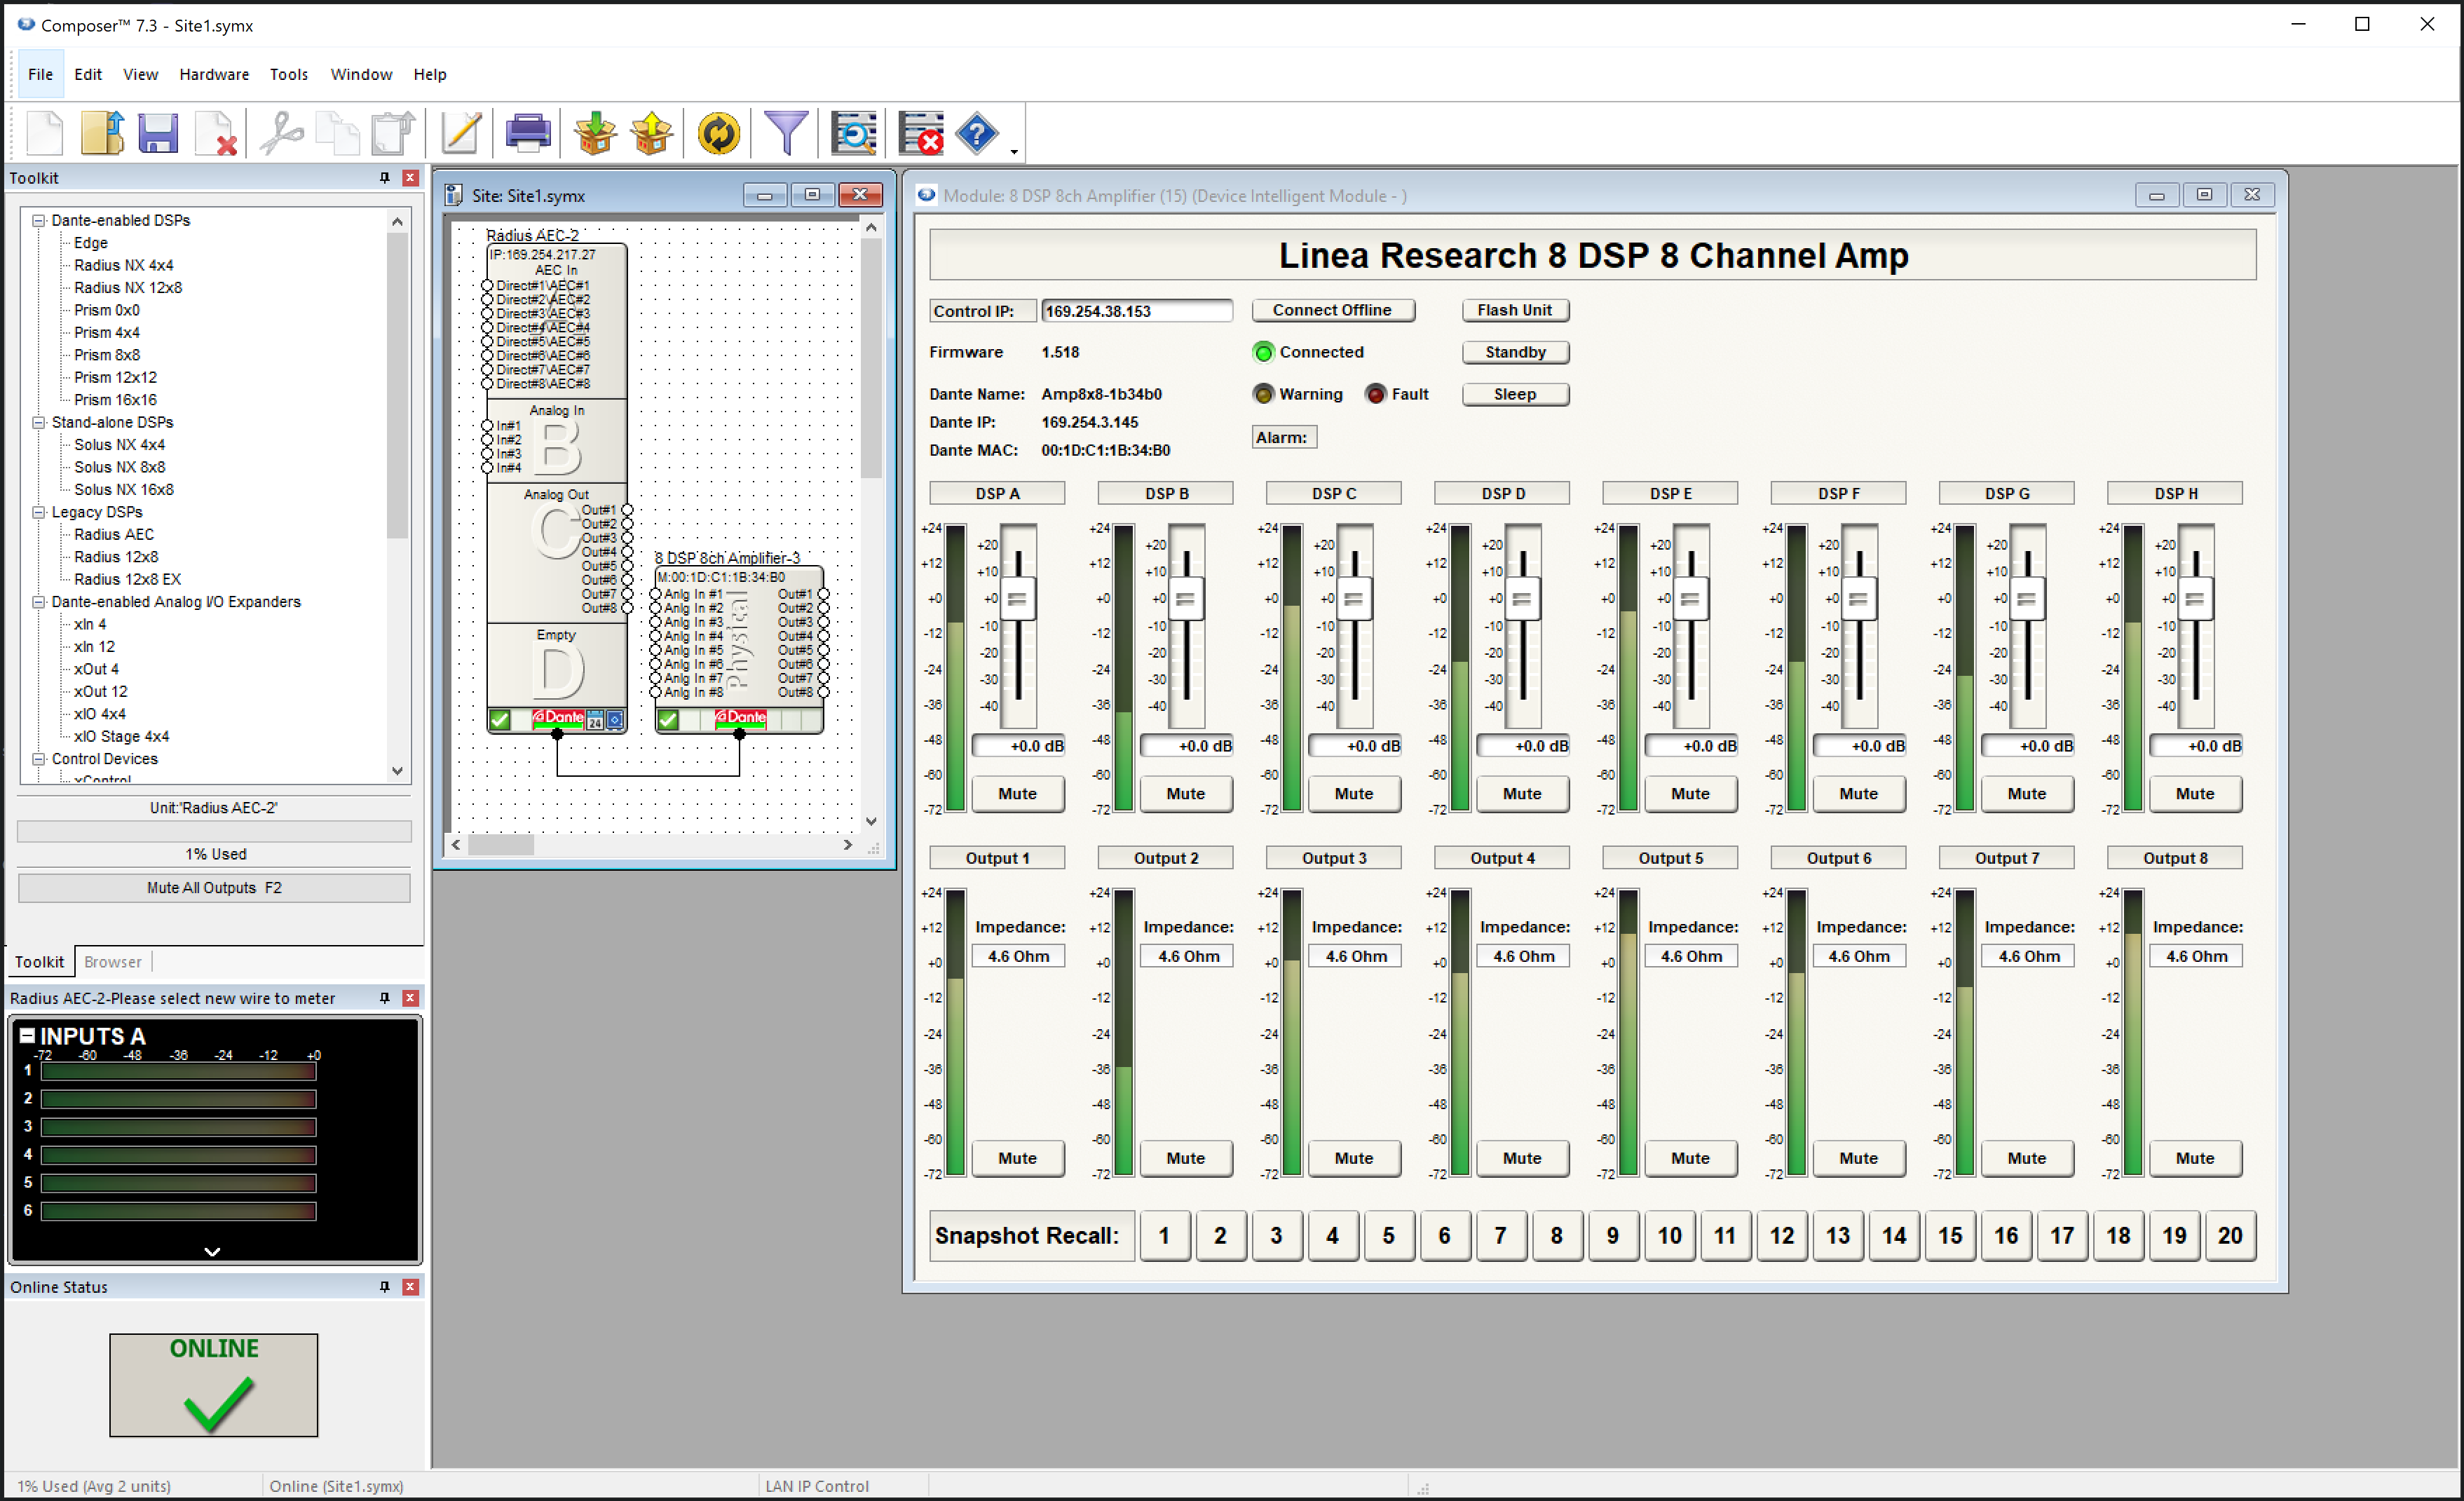Select Prism 8x8 in the Toolkit tree
This screenshot has height=1501, width=2464.
coord(107,355)
